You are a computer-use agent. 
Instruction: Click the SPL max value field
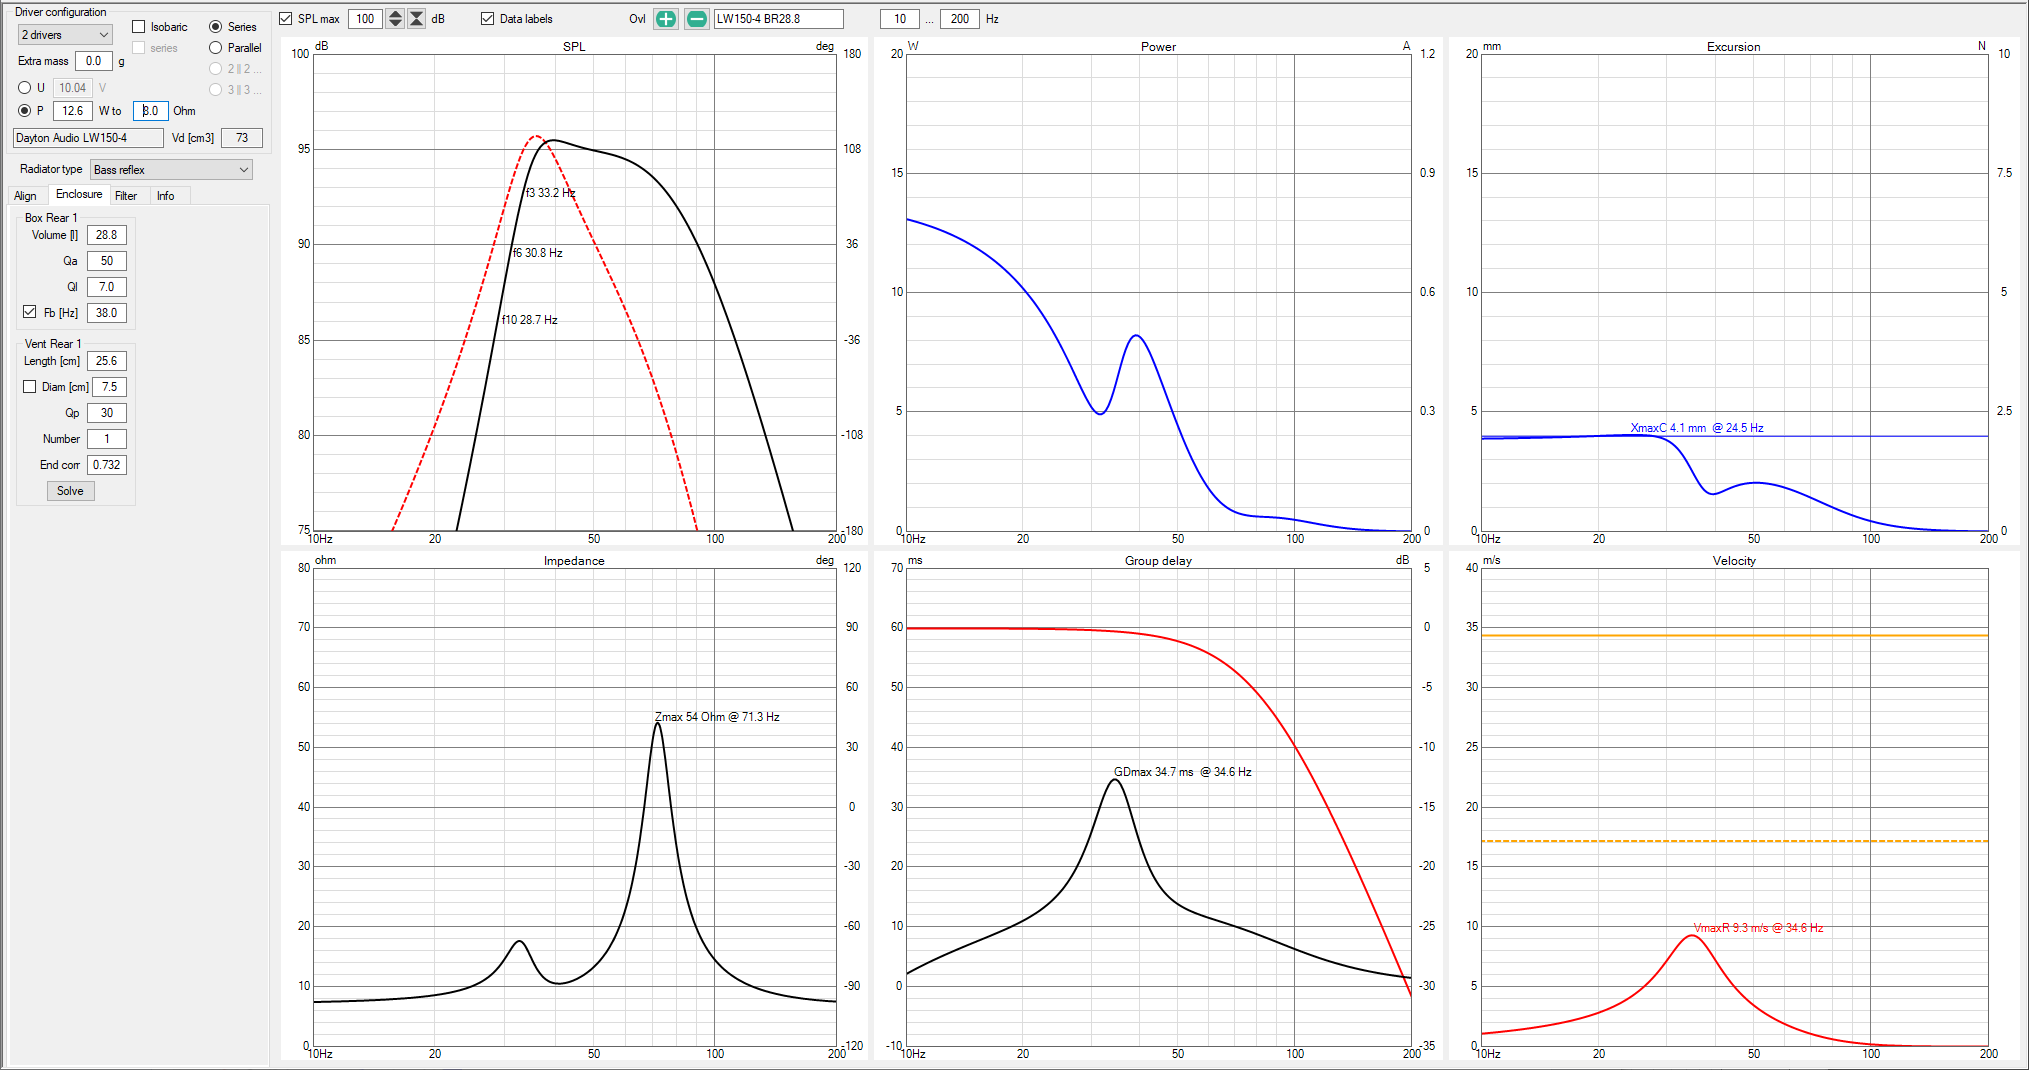point(366,19)
